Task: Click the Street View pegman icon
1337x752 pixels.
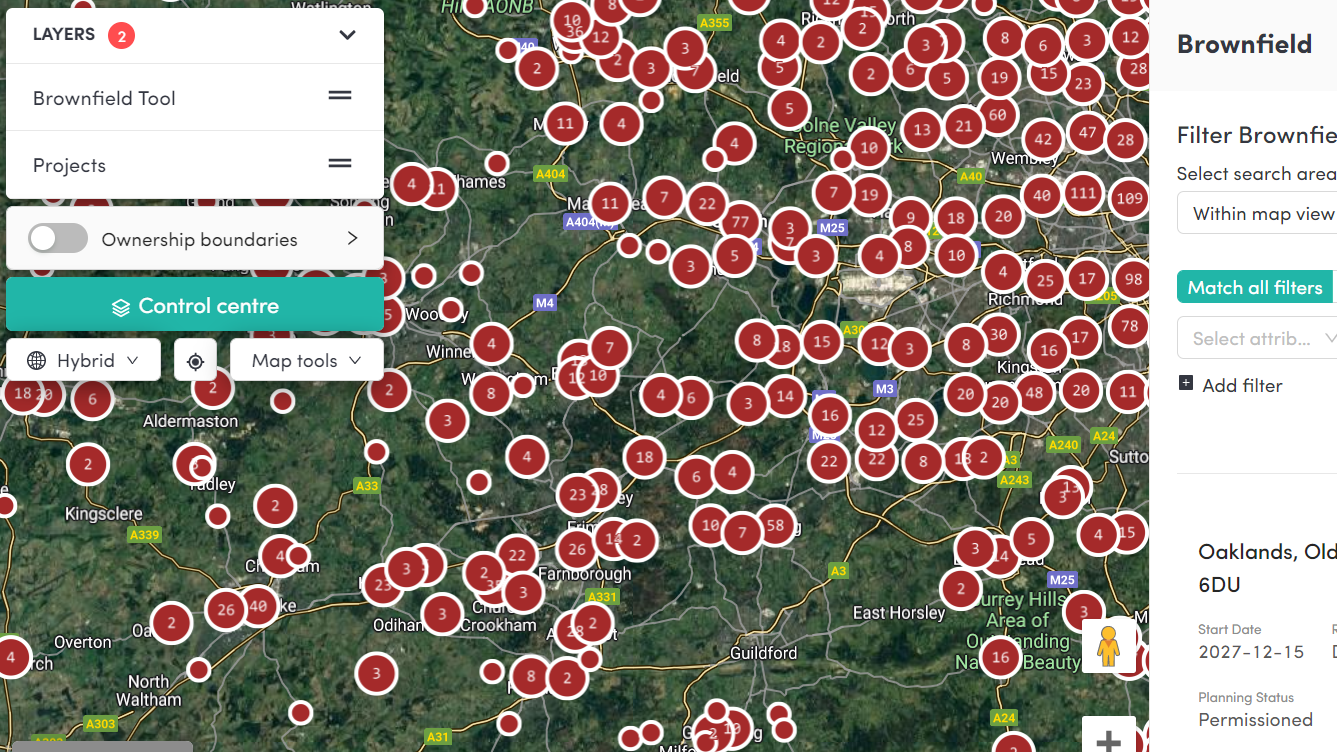Action: tap(1108, 646)
